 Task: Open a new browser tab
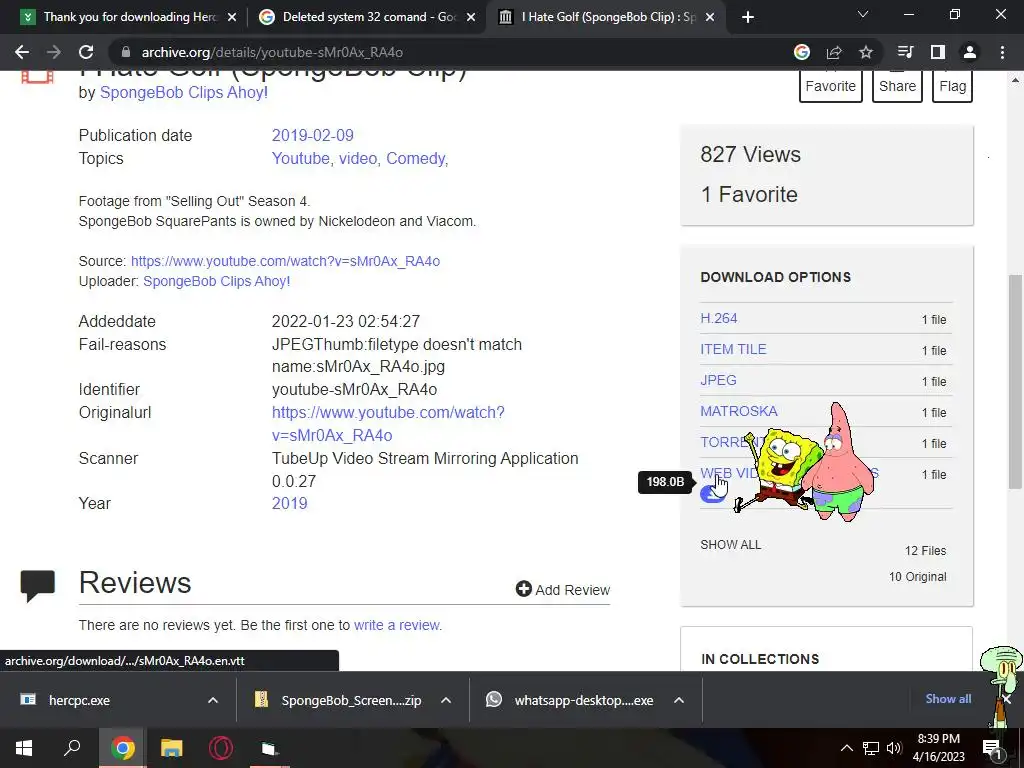pyautogui.click(x=748, y=17)
